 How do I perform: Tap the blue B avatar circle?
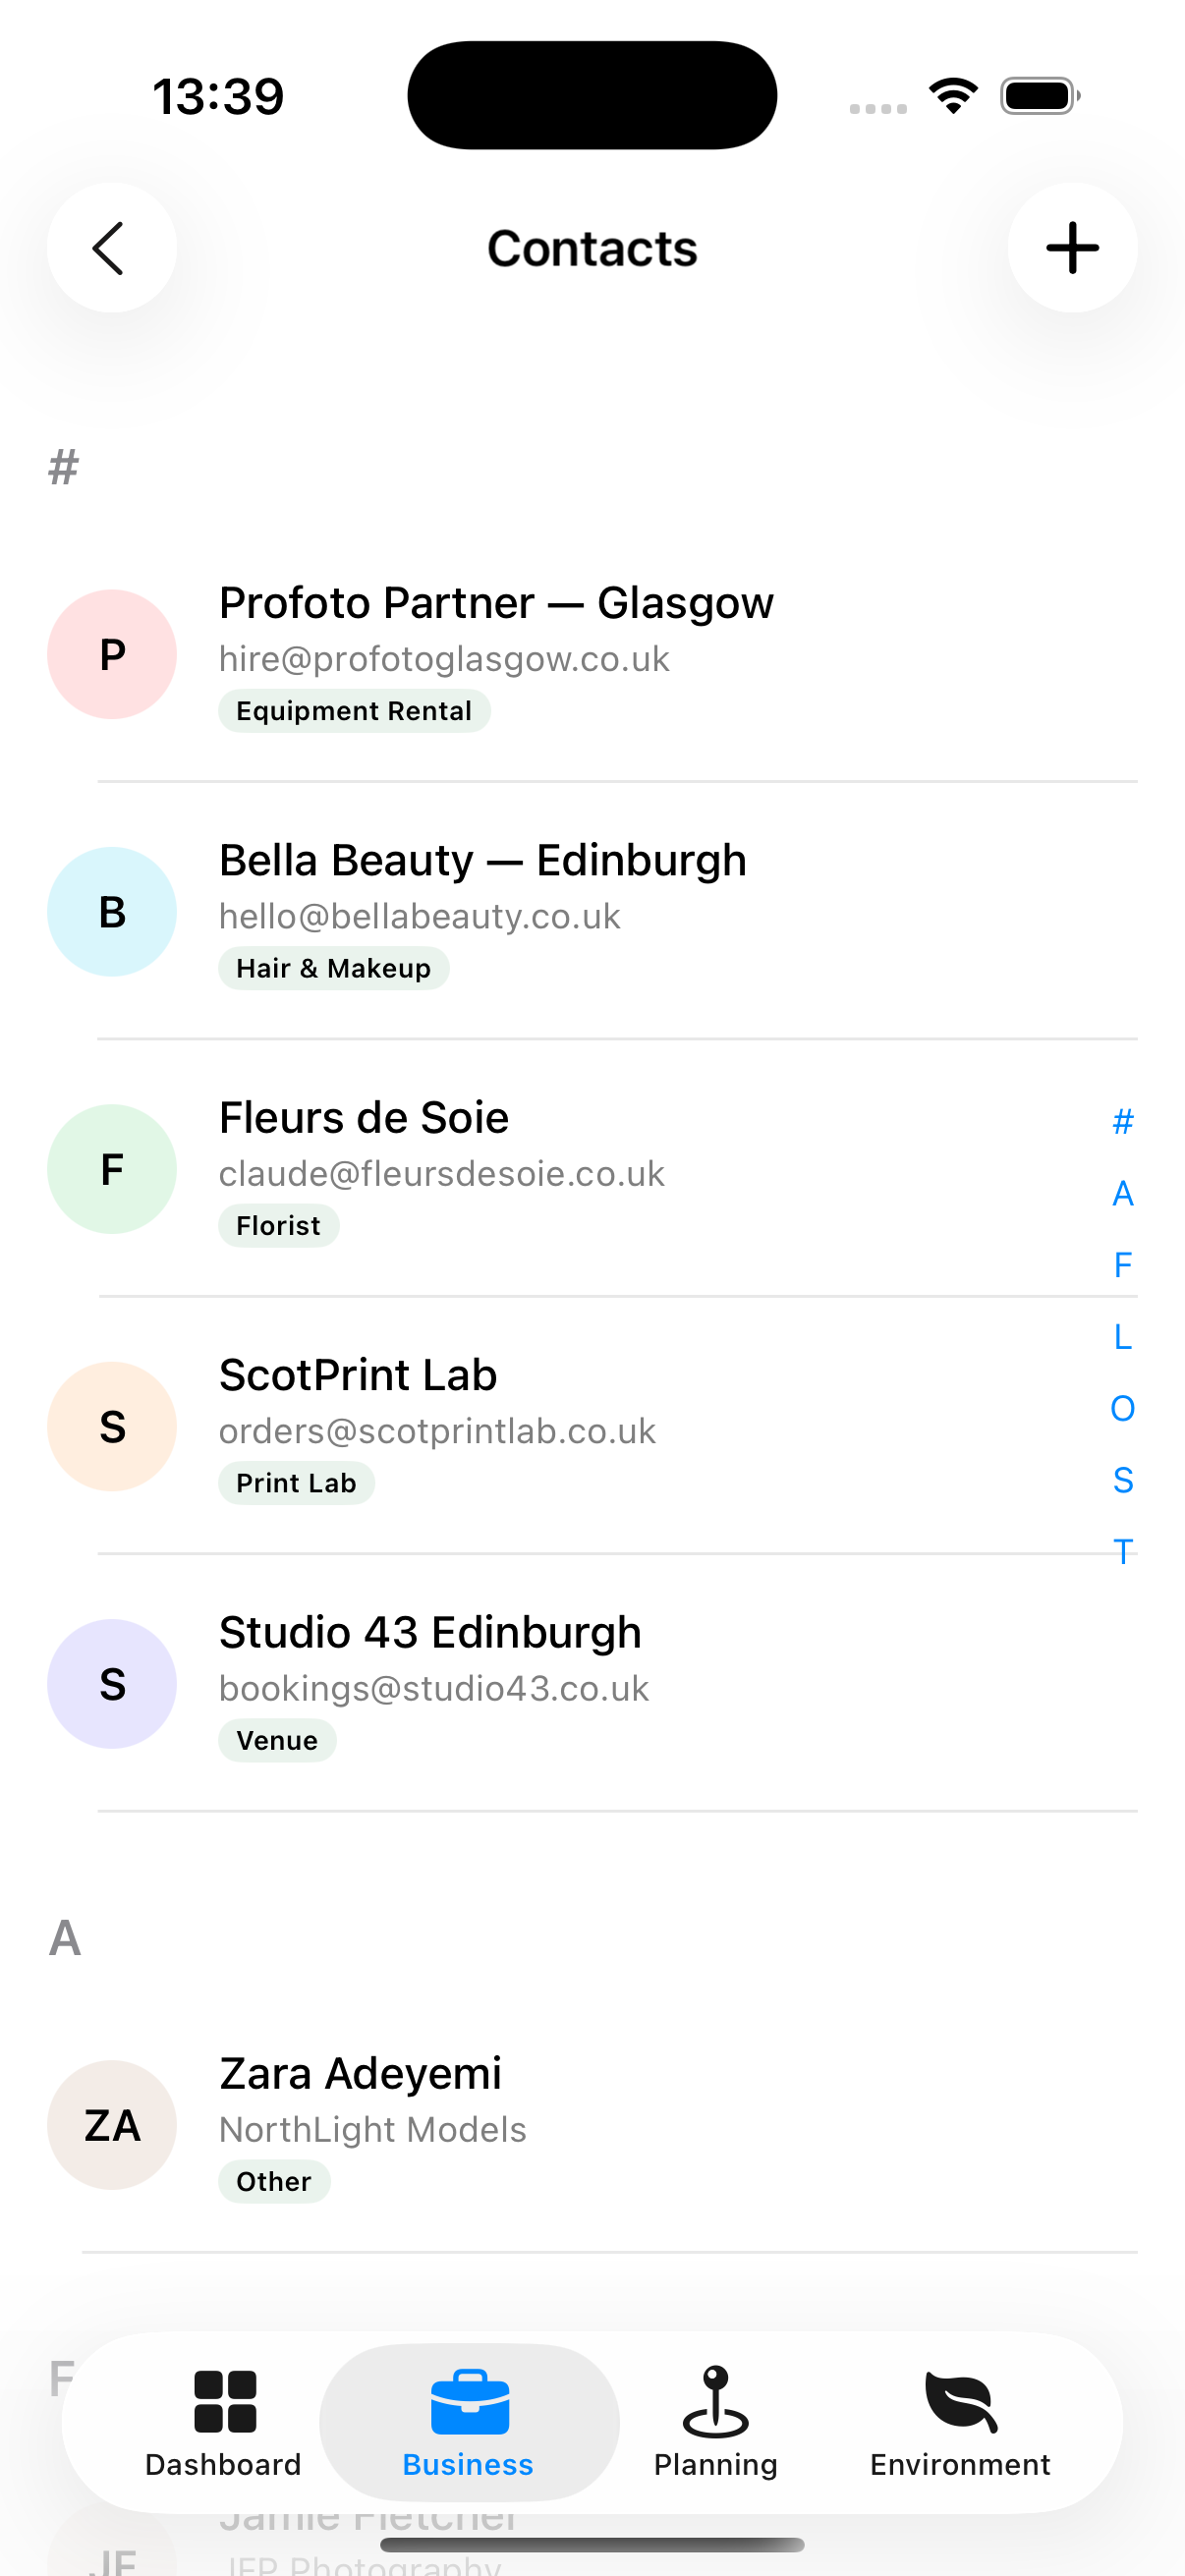(x=112, y=911)
